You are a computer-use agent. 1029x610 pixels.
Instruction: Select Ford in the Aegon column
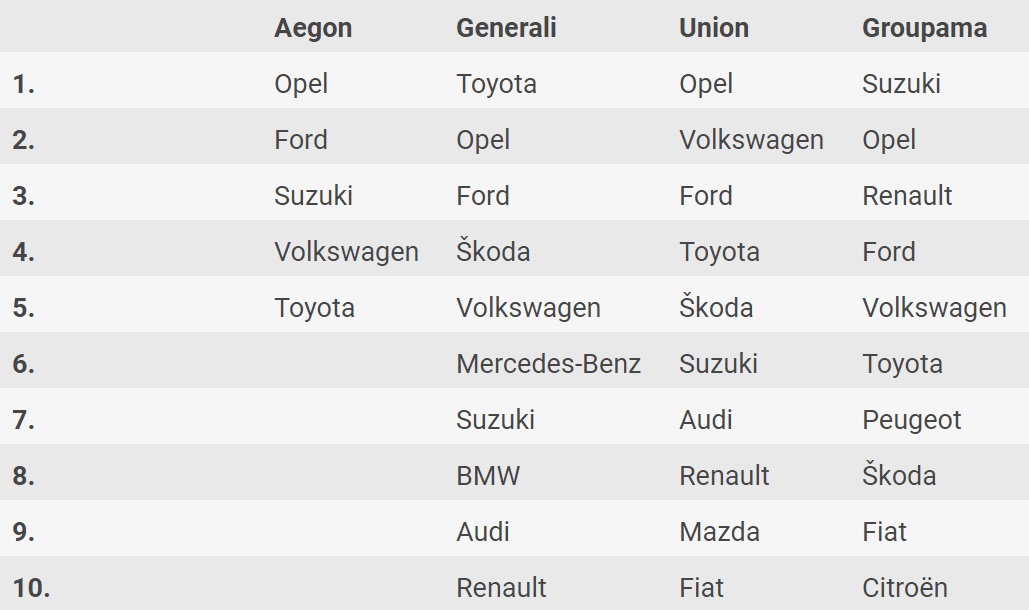(x=300, y=140)
